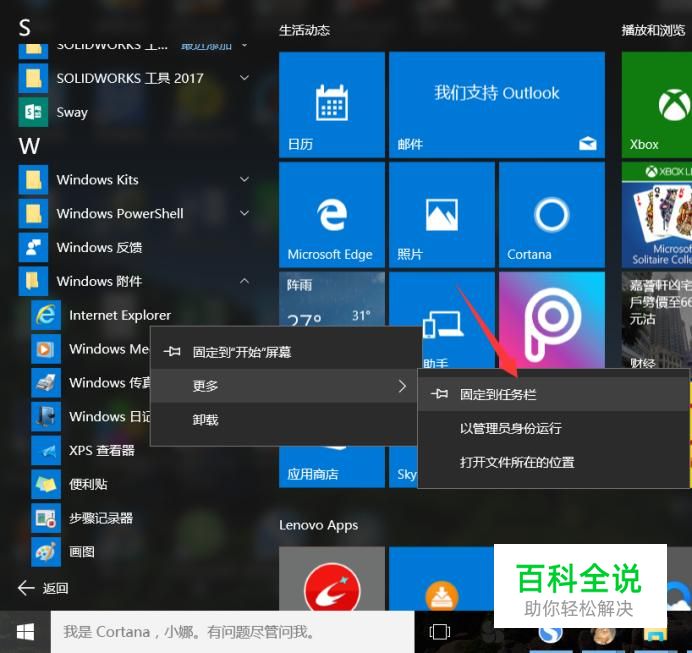The height and width of the screenshot is (653, 692).
Task: Launch the Microsoft Edge tile
Action: (x=332, y=215)
